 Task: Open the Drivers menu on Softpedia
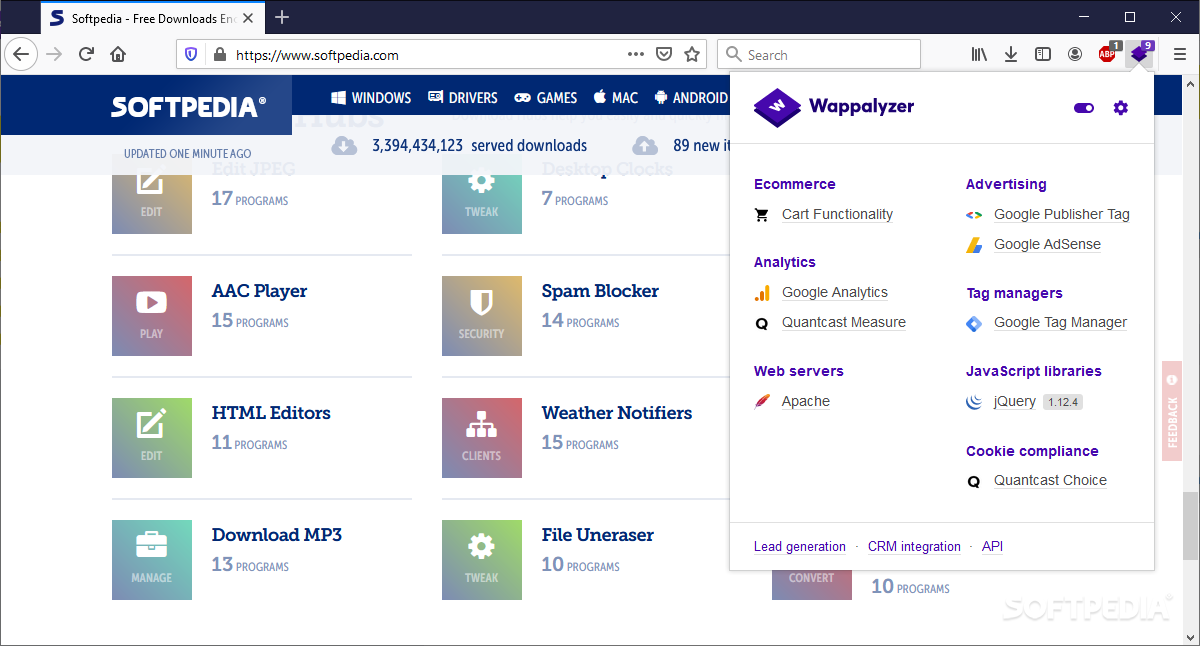coord(463,97)
